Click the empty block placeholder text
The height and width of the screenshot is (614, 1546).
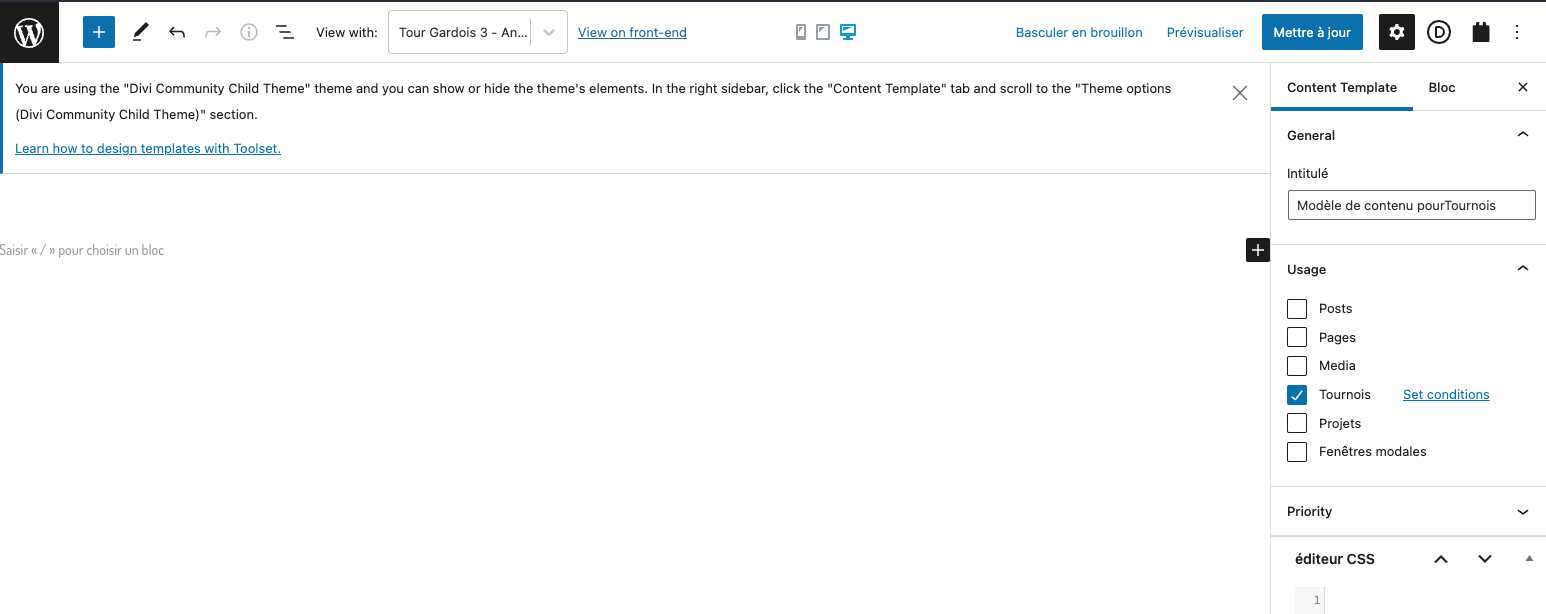click(x=82, y=250)
